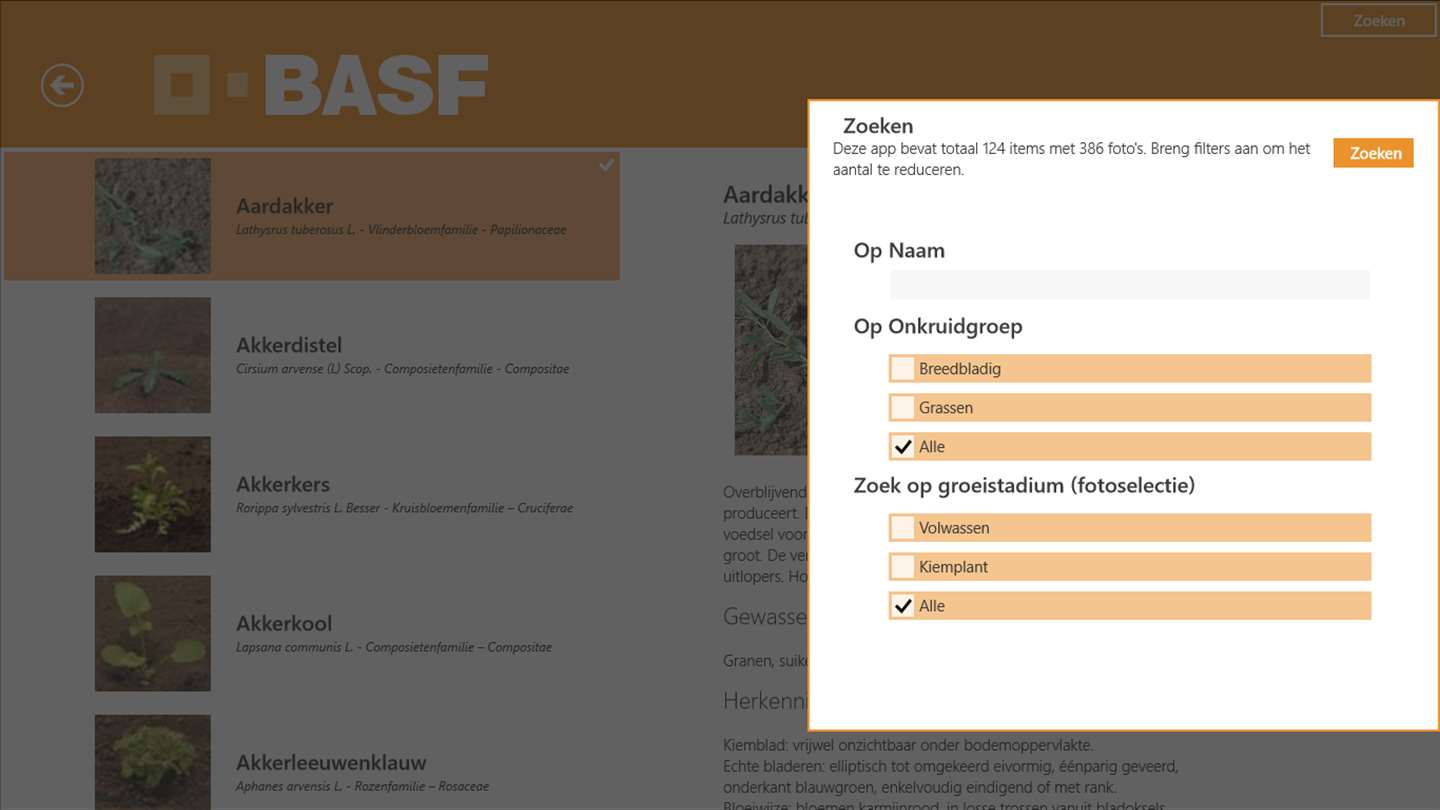Open the Akkerdistel plant thumbnail
The width and height of the screenshot is (1440, 810).
[152, 355]
